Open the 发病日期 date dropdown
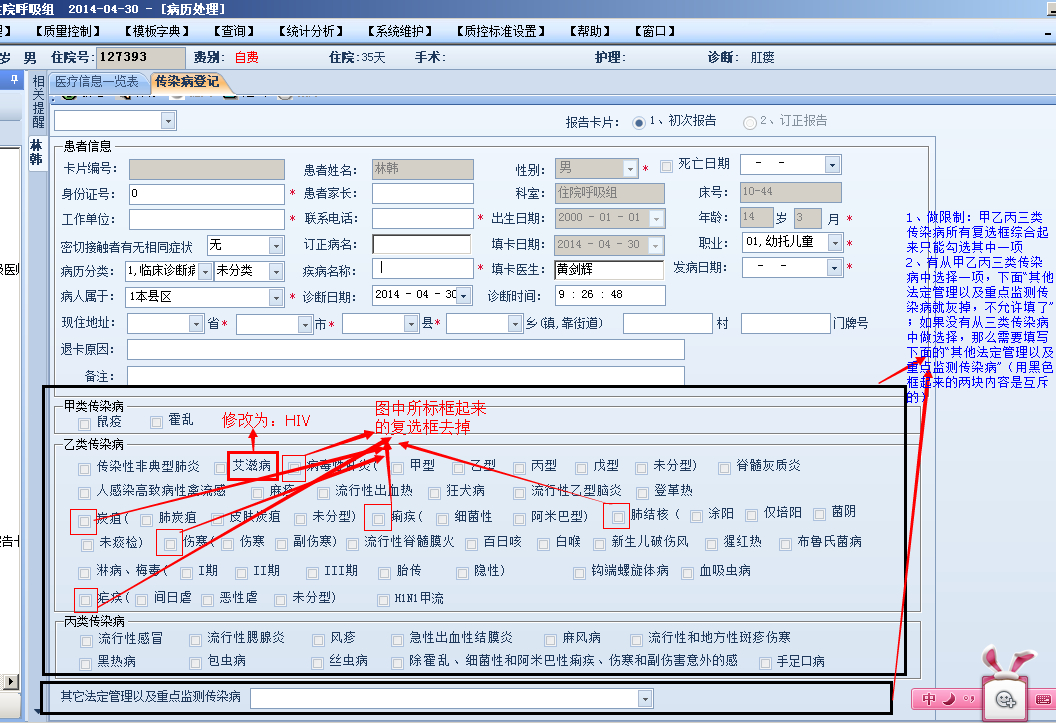1056x723 pixels. (x=835, y=268)
